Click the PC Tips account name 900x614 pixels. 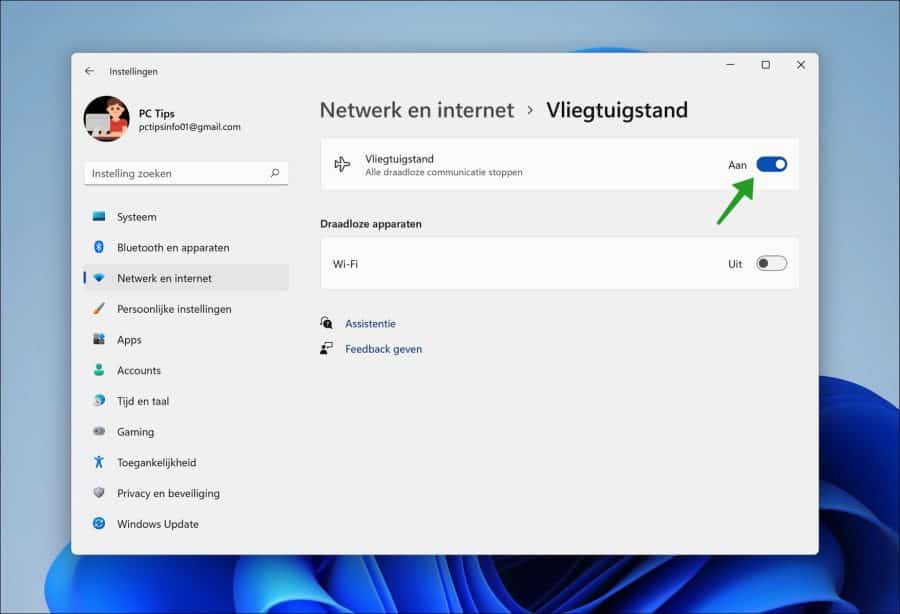coord(156,114)
